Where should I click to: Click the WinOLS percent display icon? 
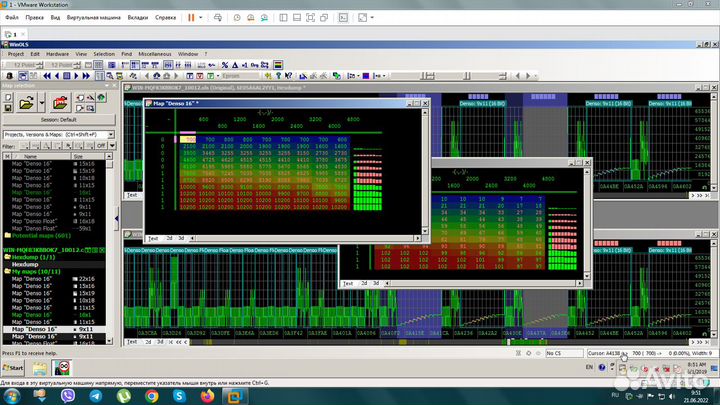coord(225,65)
